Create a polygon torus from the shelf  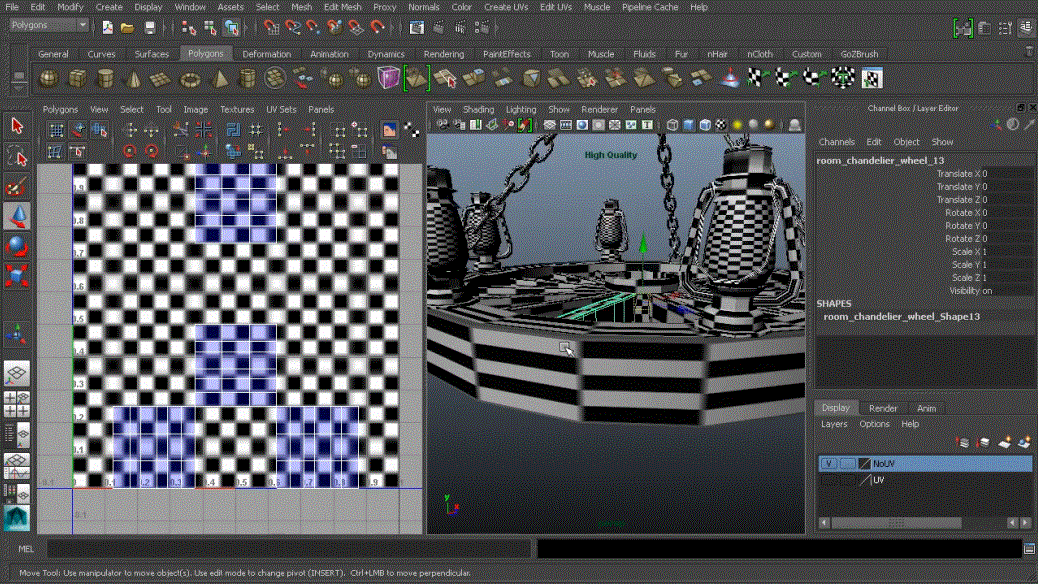191,79
